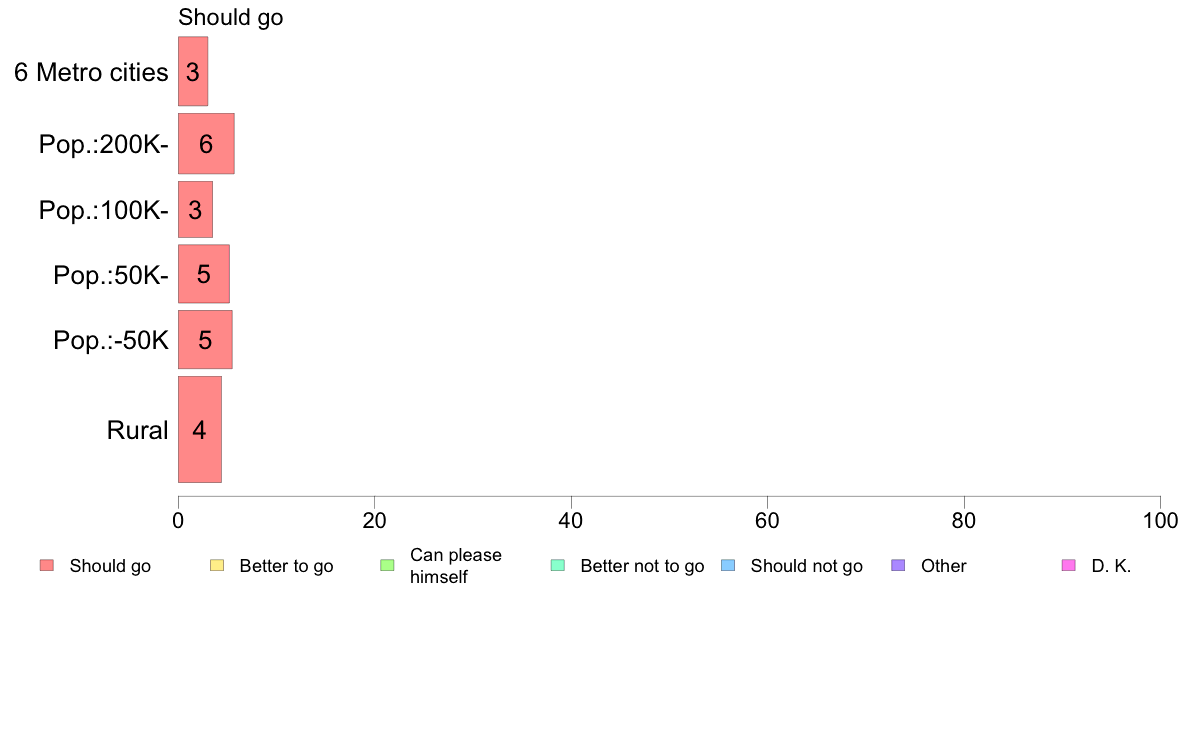1188x736 pixels.
Task: Click the teal Better not to go swatch
Action: click(x=558, y=565)
